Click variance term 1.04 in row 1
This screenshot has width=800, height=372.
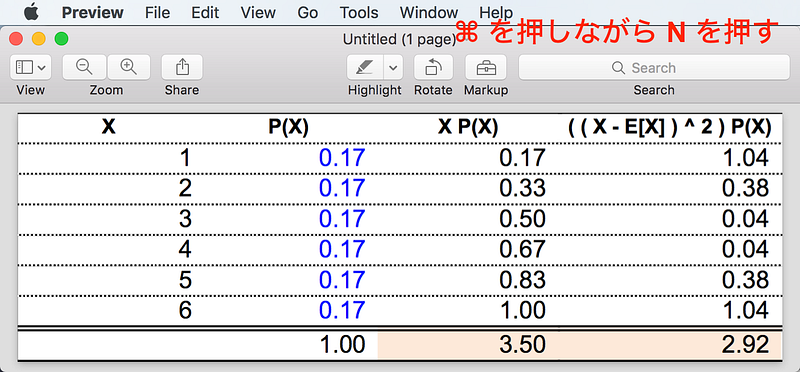[746, 158]
